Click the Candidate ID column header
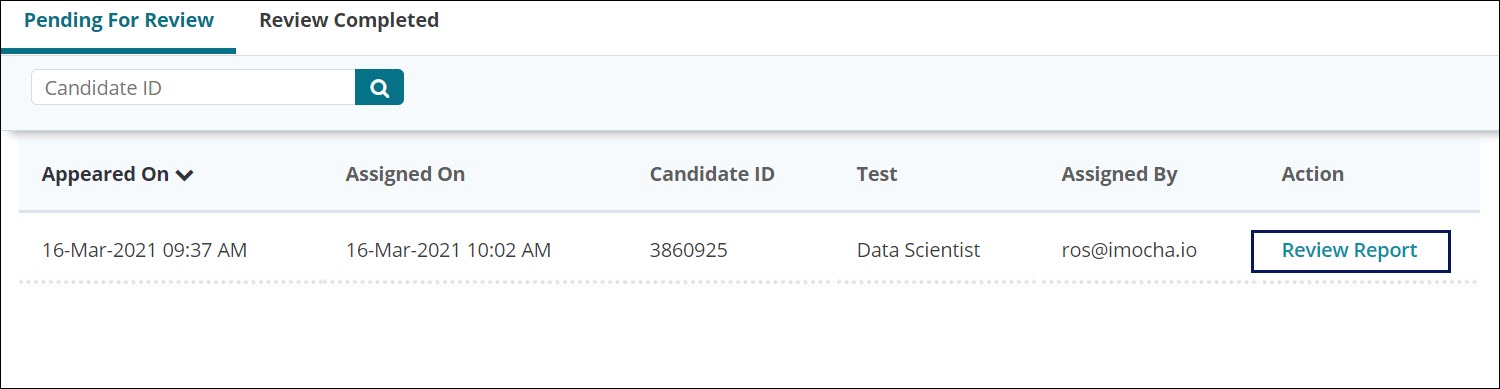Image resolution: width=1500 pixels, height=389 pixels. tap(712, 174)
